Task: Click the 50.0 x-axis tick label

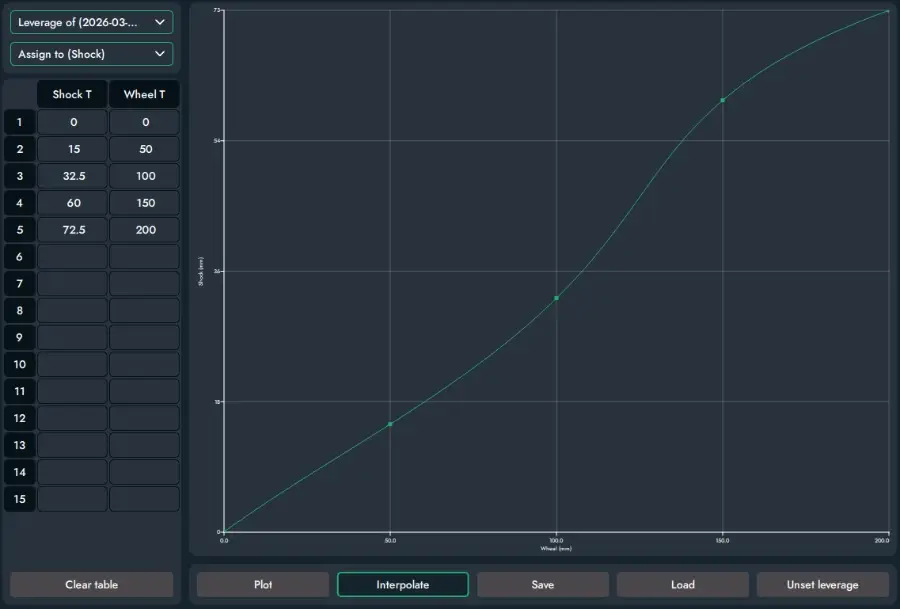Action: pyautogui.click(x=390, y=541)
